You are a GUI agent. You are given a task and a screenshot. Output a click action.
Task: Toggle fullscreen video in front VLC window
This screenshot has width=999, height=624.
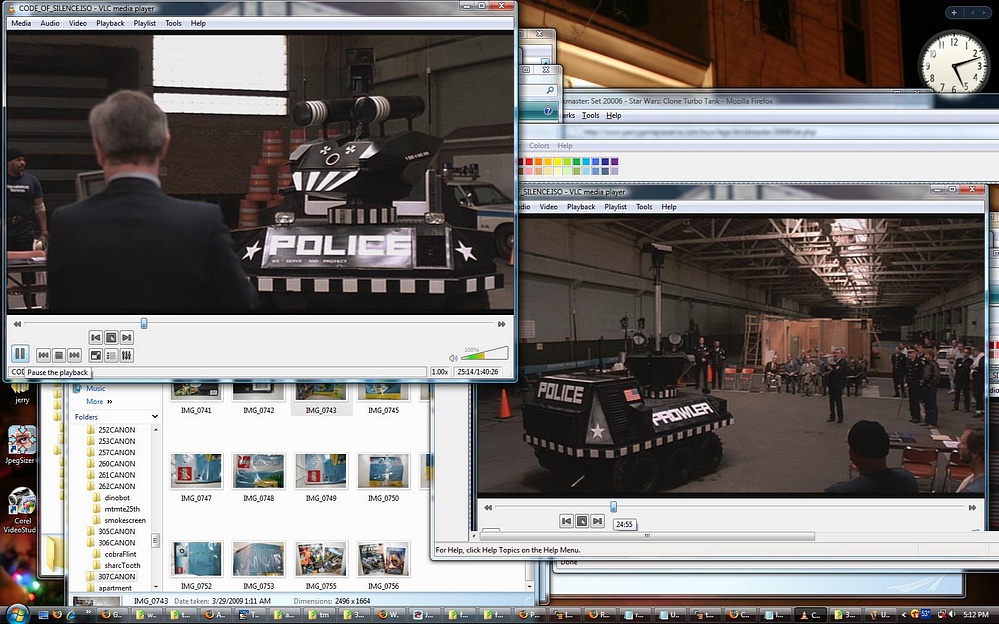(96, 355)
